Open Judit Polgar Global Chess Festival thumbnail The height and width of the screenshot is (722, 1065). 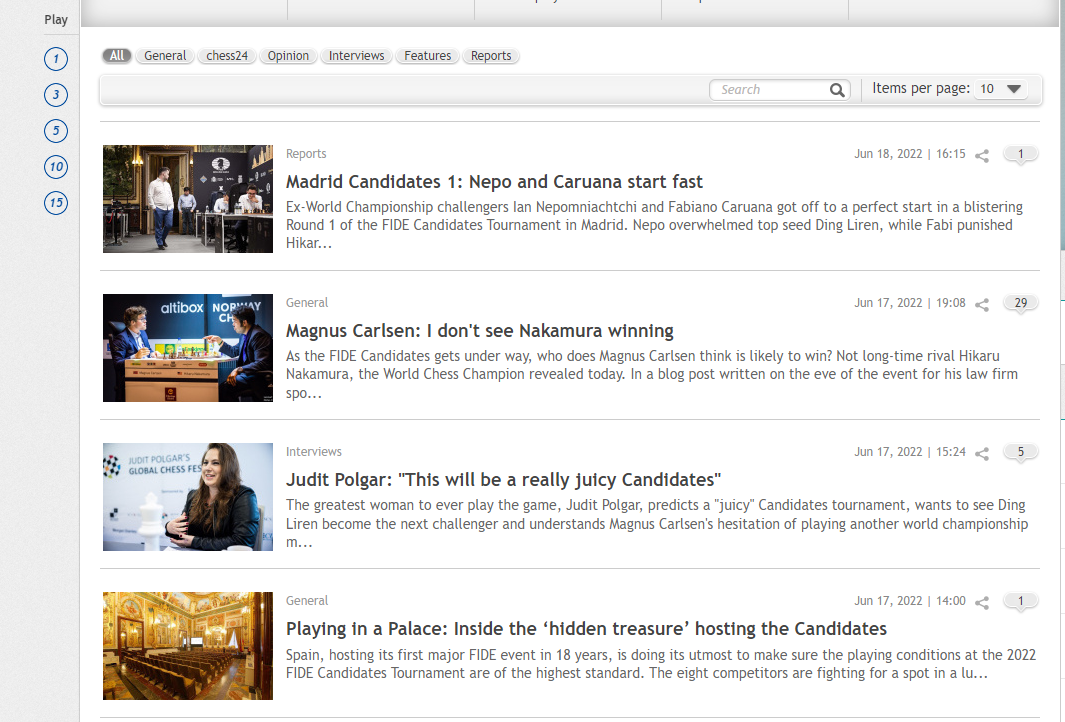coord(187,497)
